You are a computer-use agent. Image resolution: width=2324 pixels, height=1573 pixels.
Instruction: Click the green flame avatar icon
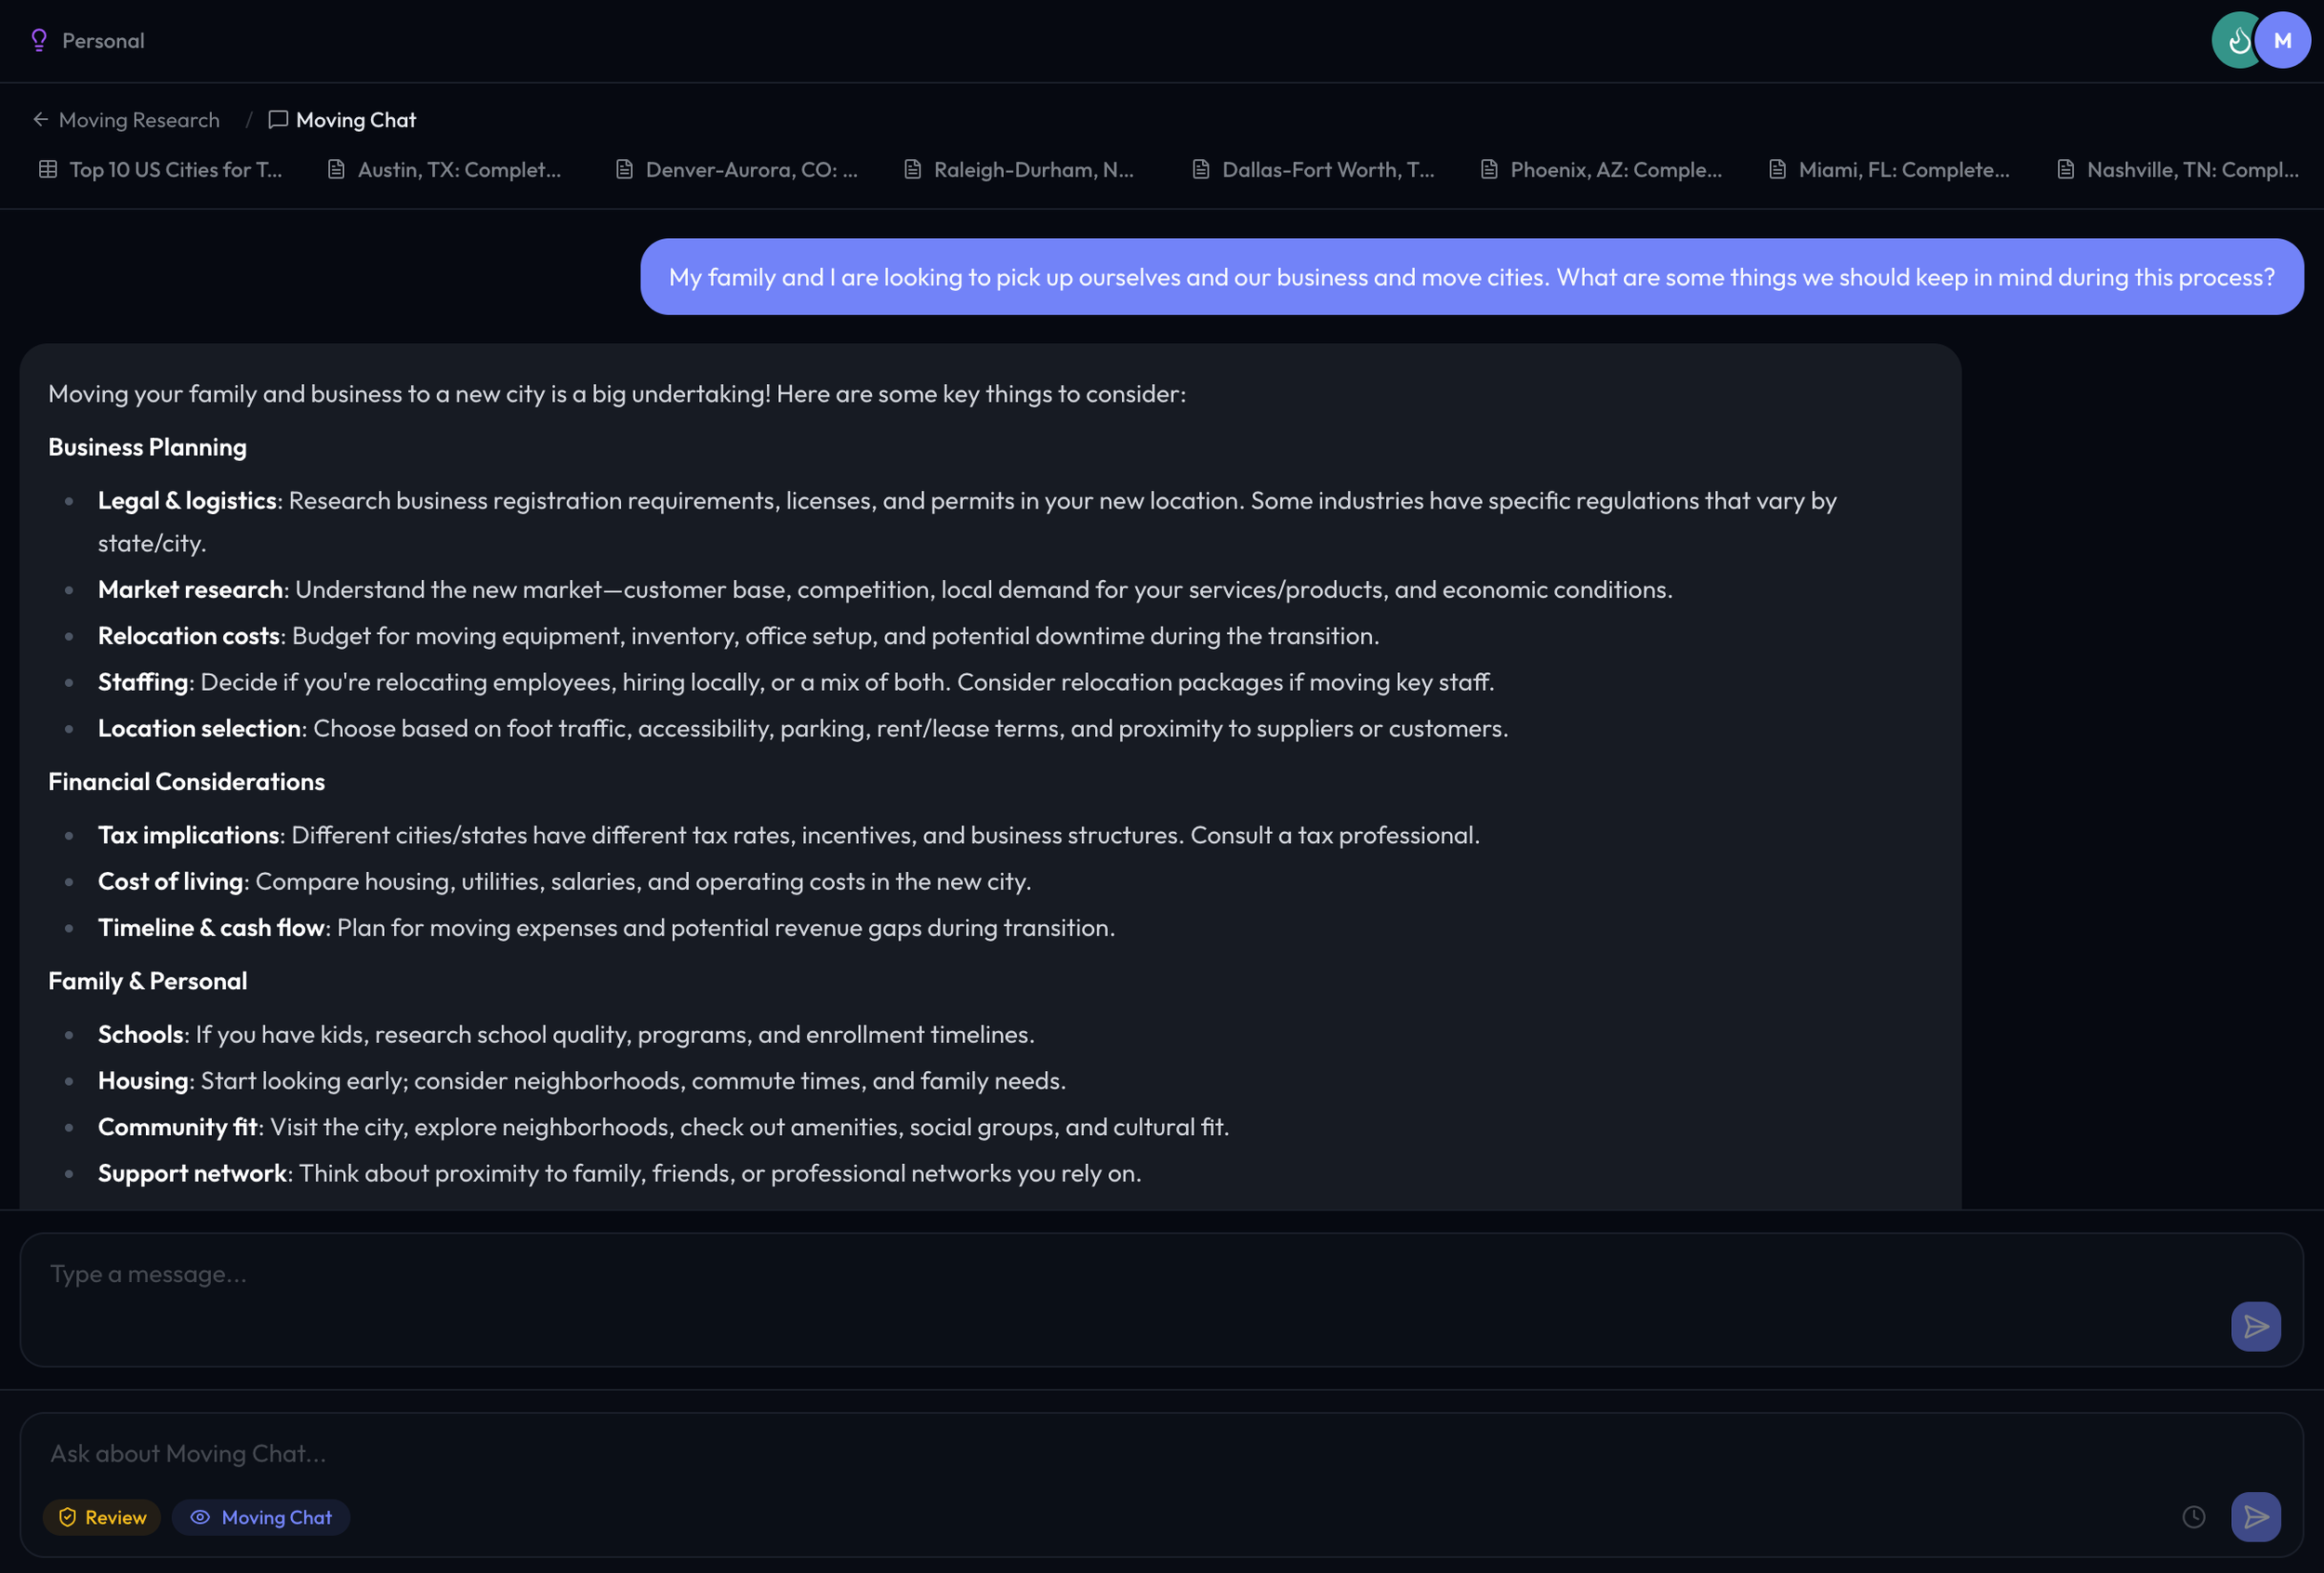click(2236, 40)
